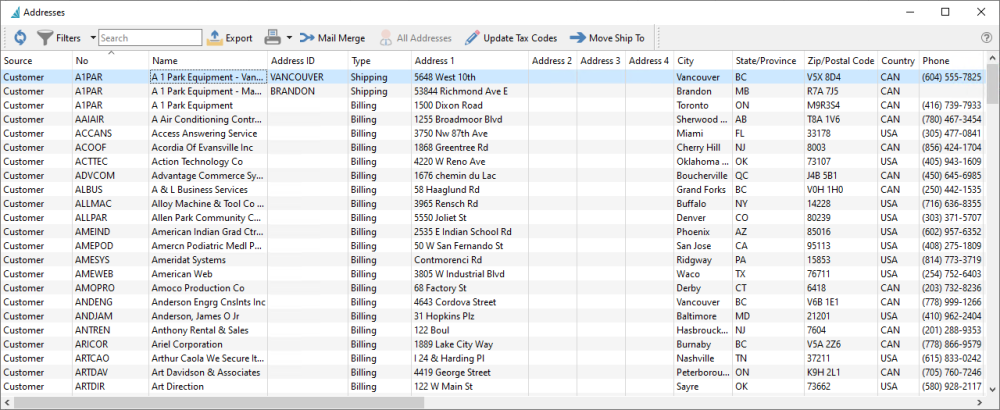Click the Mail Merge arrow icon
The height and width of the screenshot is (410, 1000).
point(307,38)
